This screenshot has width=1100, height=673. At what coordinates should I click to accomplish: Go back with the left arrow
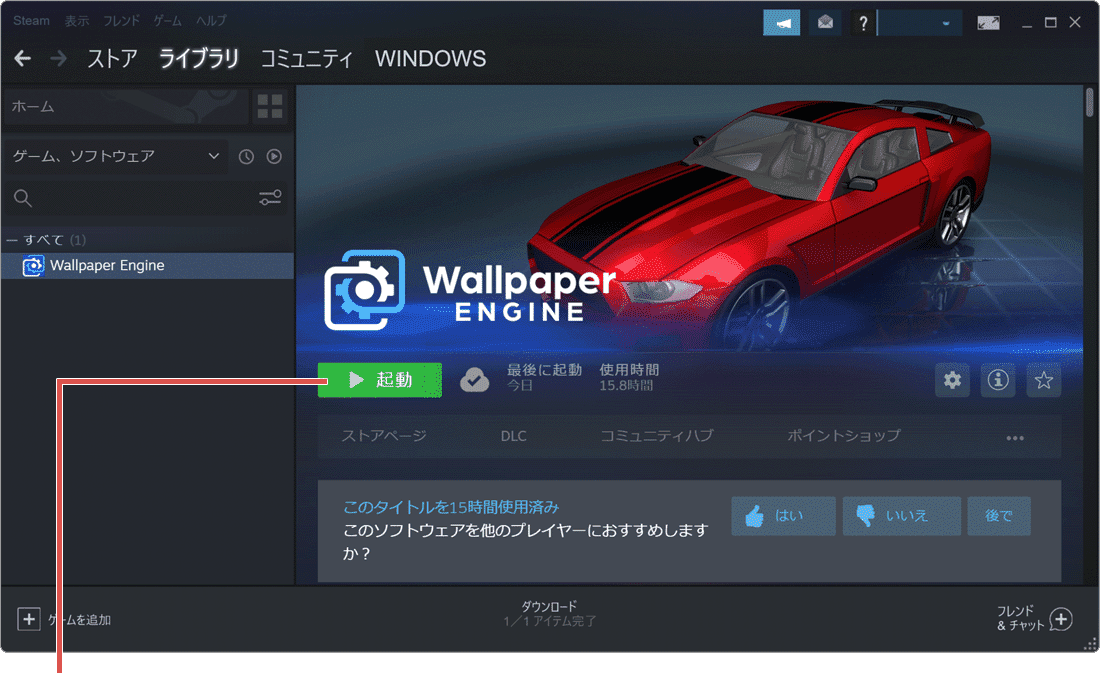pyautogui.click(x=22, y=58)
